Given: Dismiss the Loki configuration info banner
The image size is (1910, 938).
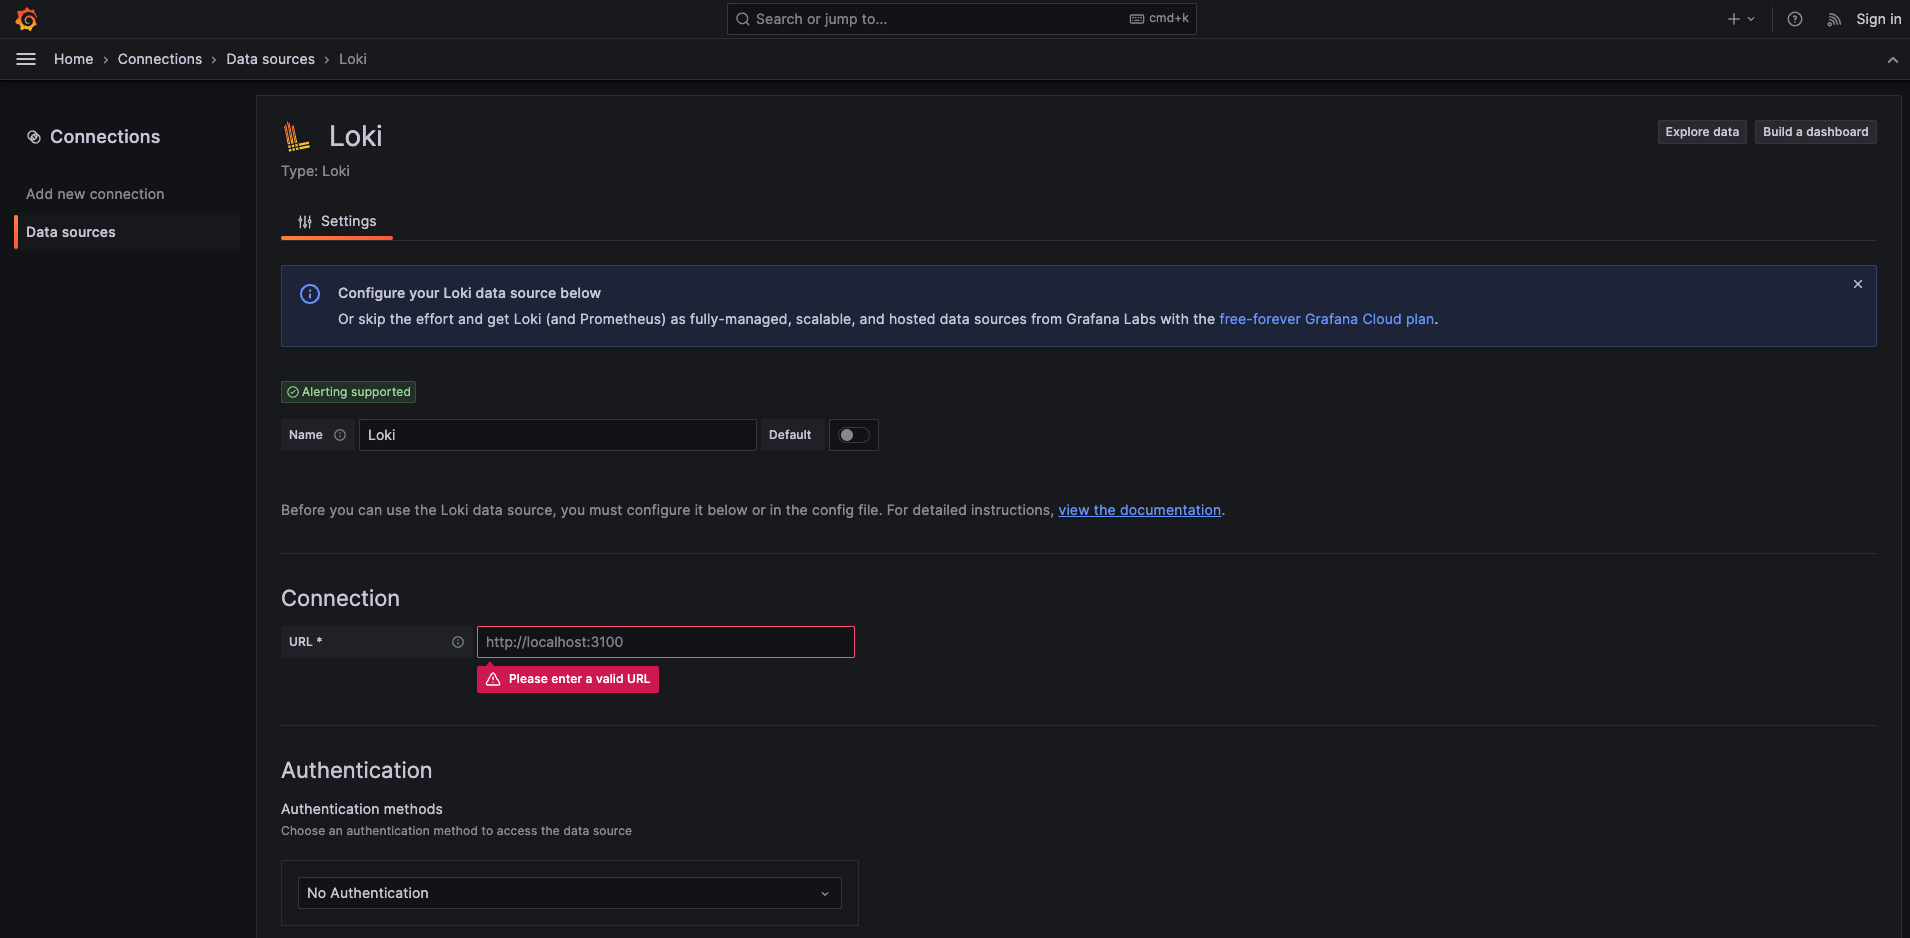Looking at the screenshot, I should point(1858,284).
